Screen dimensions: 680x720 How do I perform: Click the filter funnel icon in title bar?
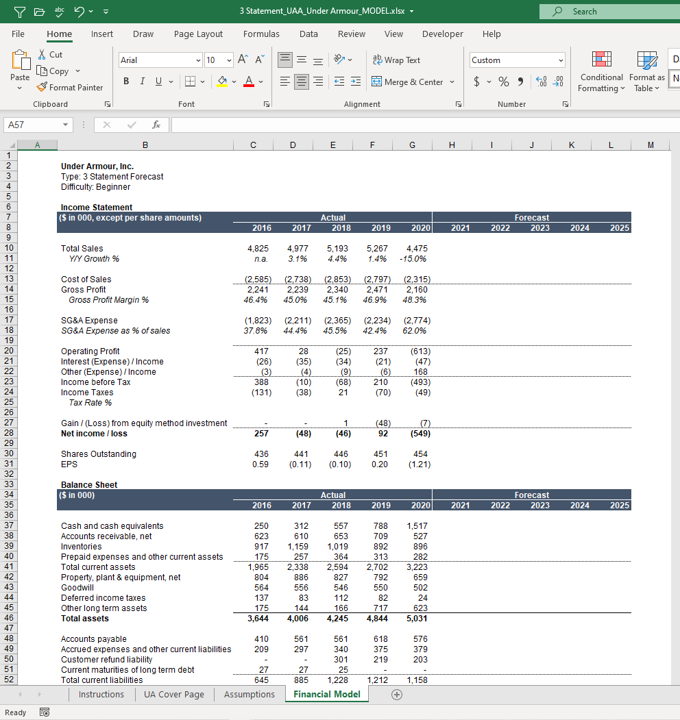[x=20, y=11]
